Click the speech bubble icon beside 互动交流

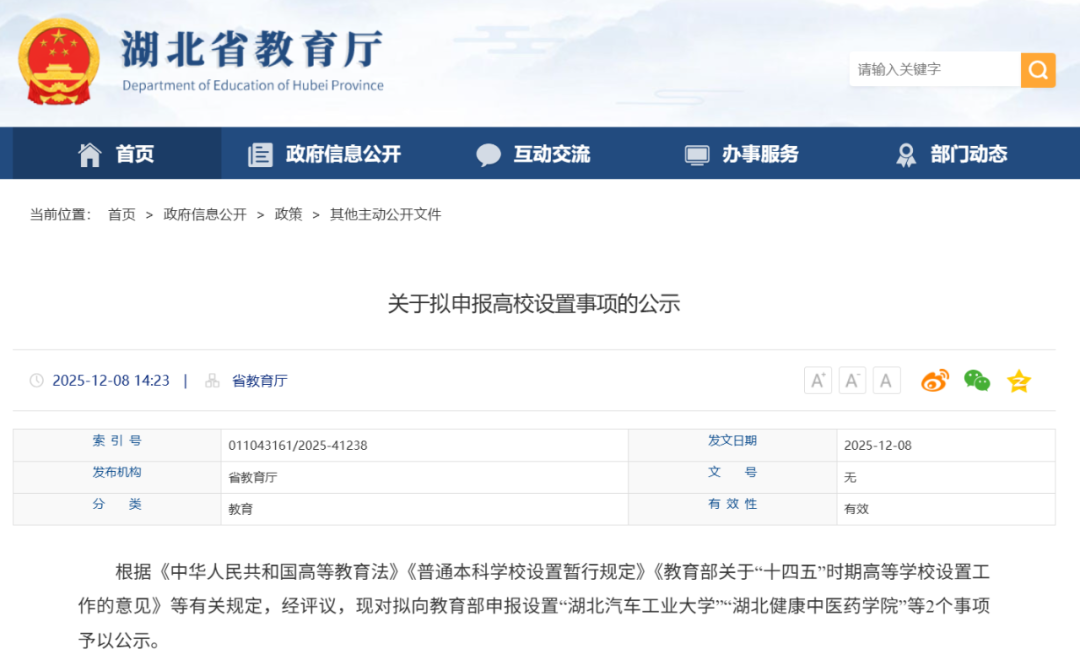pyautogui.click(x=488, y=154)
